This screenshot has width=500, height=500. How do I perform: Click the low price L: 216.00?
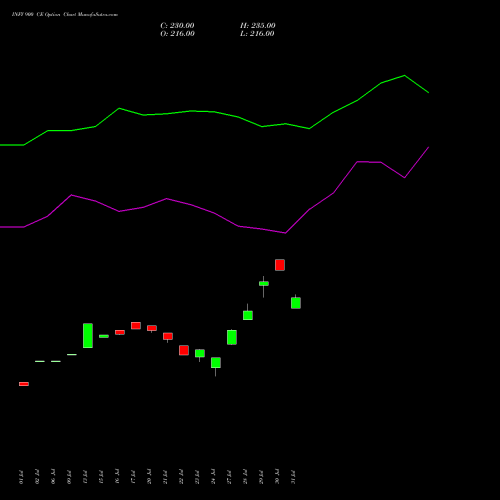coord(257,34)
